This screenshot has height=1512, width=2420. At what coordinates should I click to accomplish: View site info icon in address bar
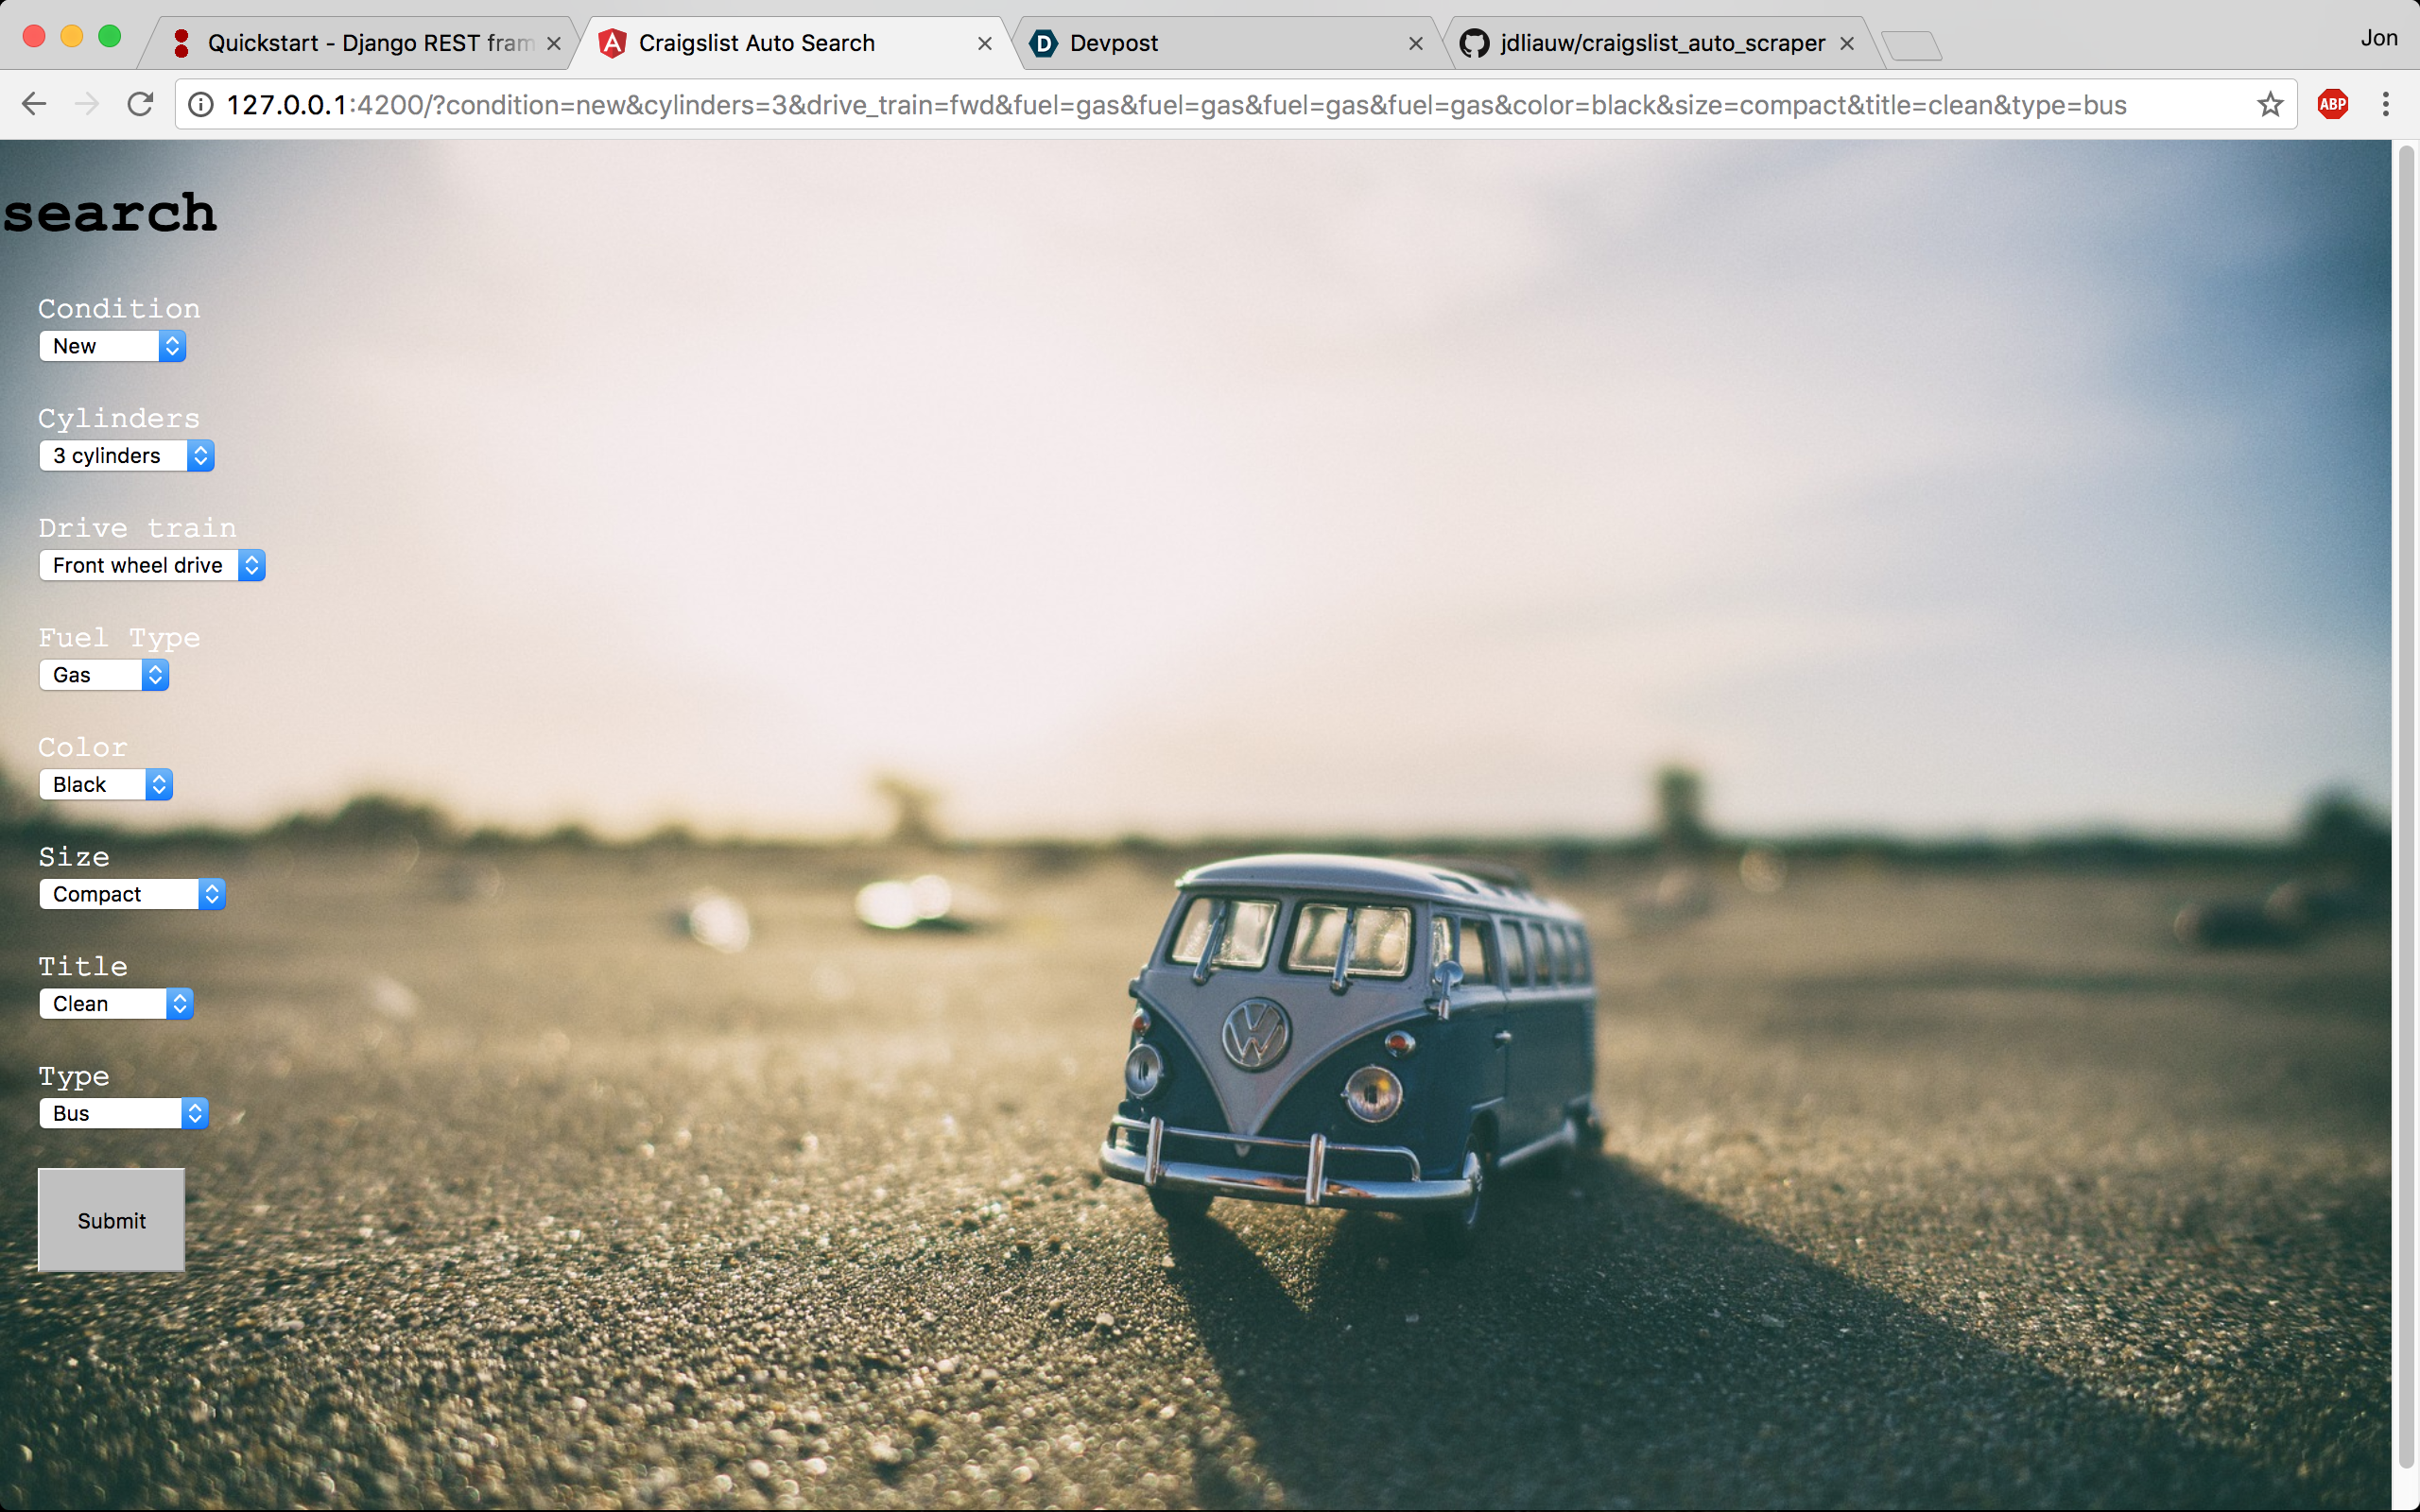coord(201,104)
